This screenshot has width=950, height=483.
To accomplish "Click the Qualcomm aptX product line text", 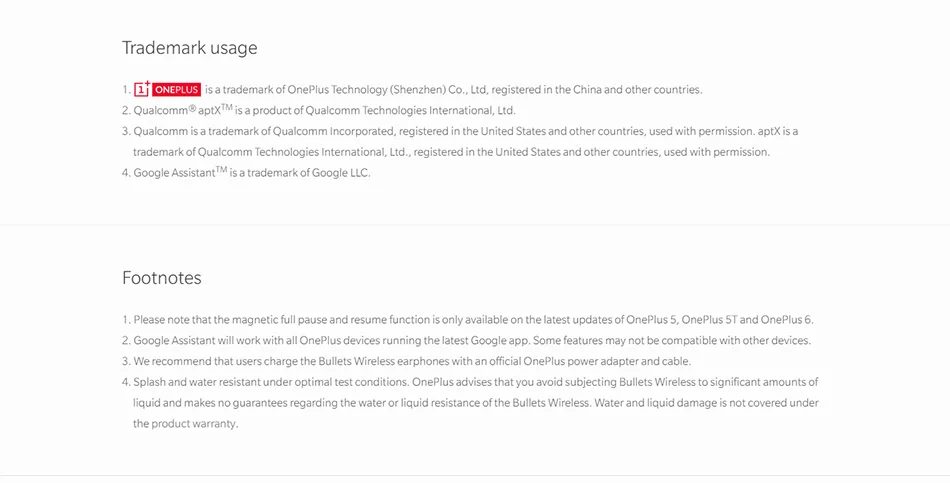I will click(x=324, y=110).
